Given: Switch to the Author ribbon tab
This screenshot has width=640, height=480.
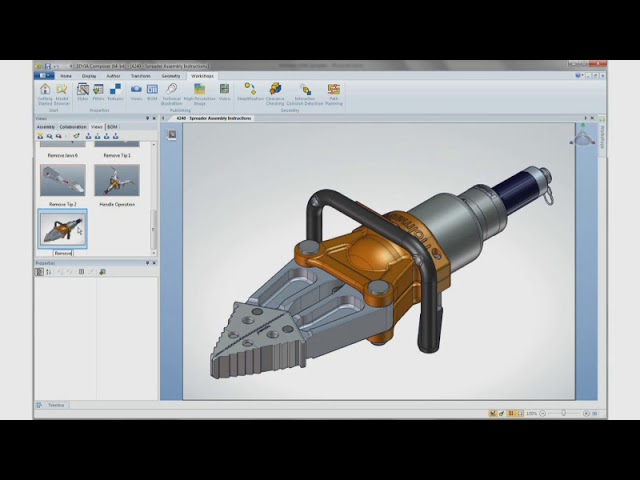Looking at the screenshot, I should tap(113, 76).
